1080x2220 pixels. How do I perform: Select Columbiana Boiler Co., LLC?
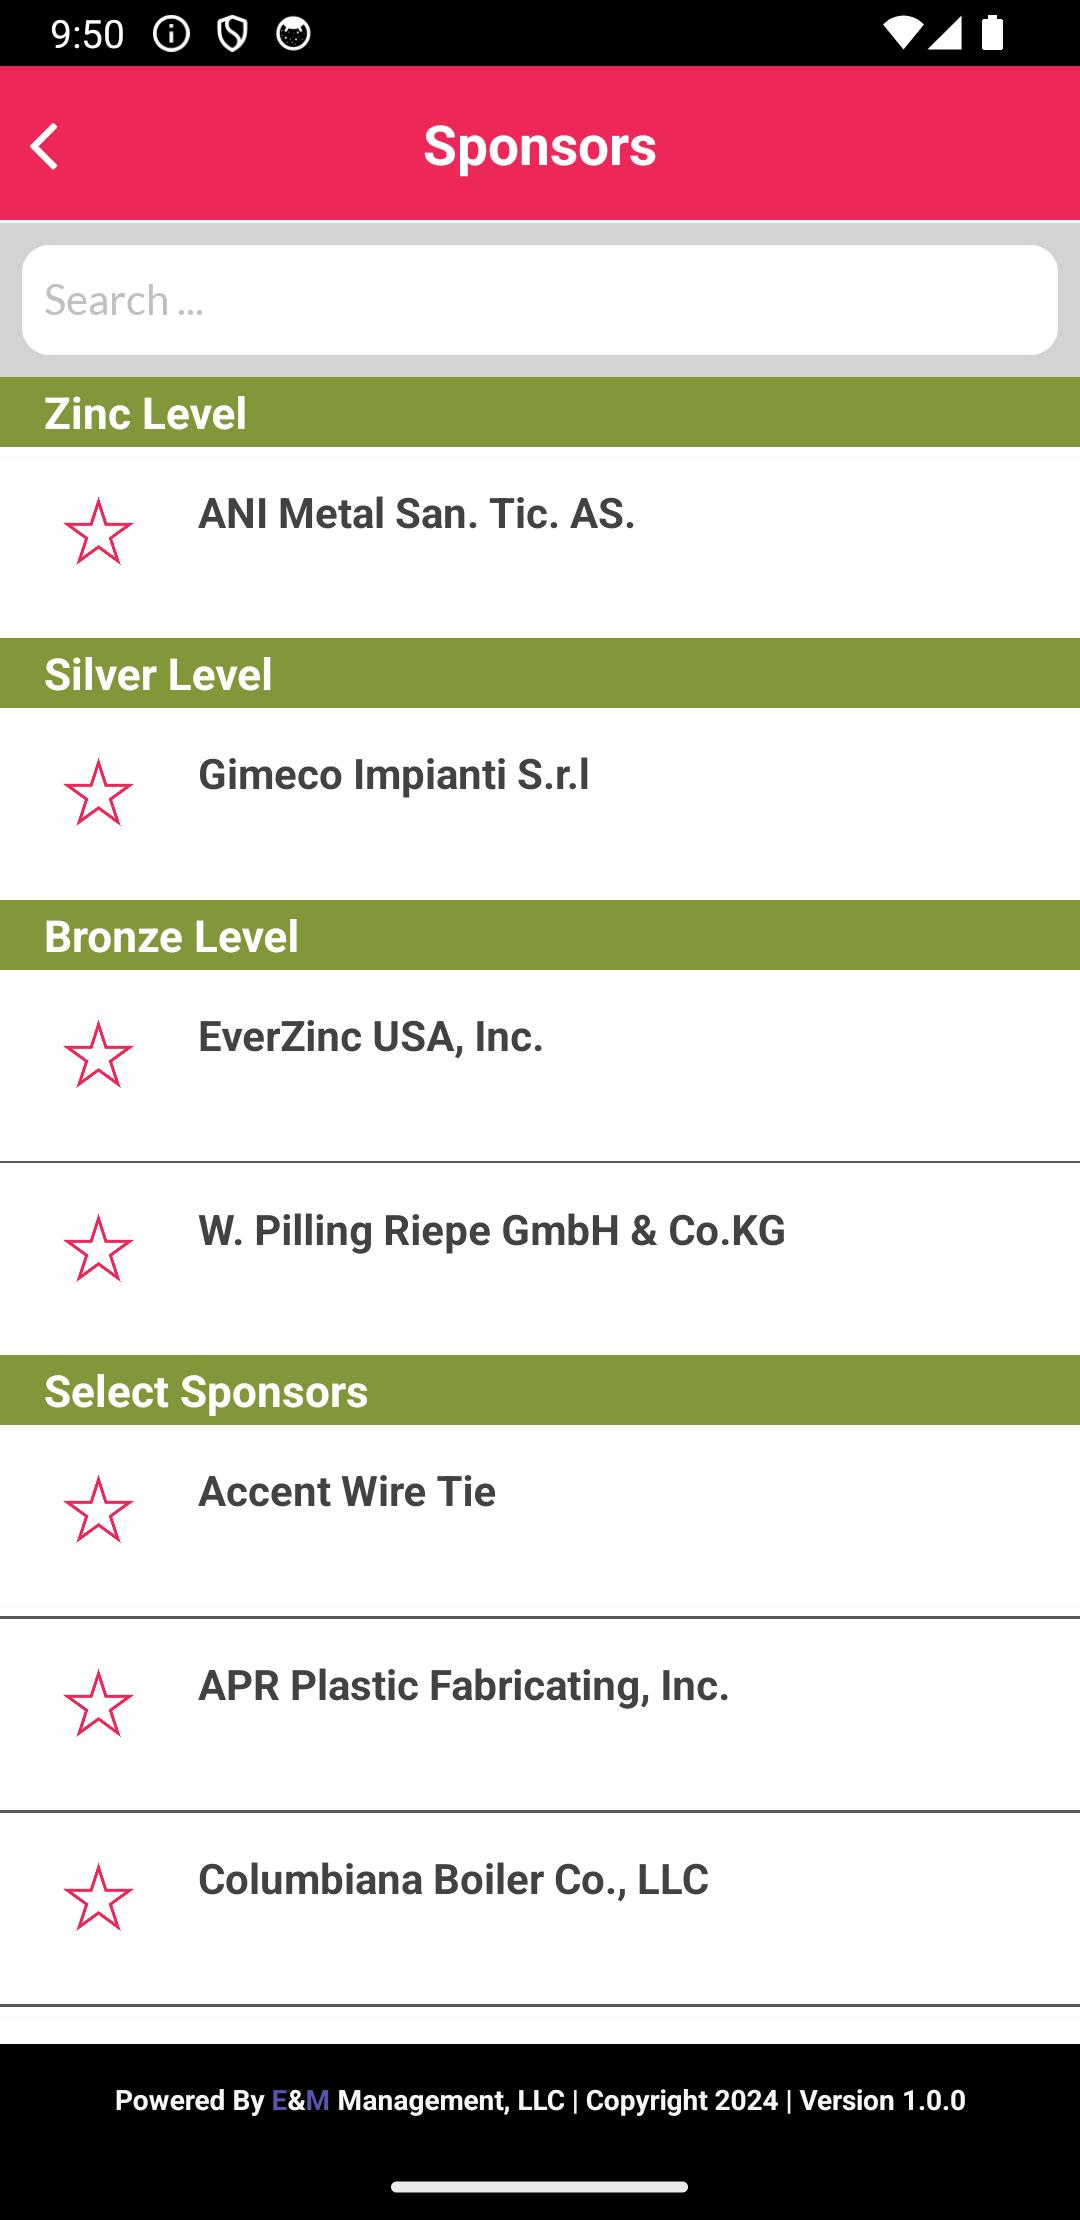pyautogui.click(x=540, y=1908)
